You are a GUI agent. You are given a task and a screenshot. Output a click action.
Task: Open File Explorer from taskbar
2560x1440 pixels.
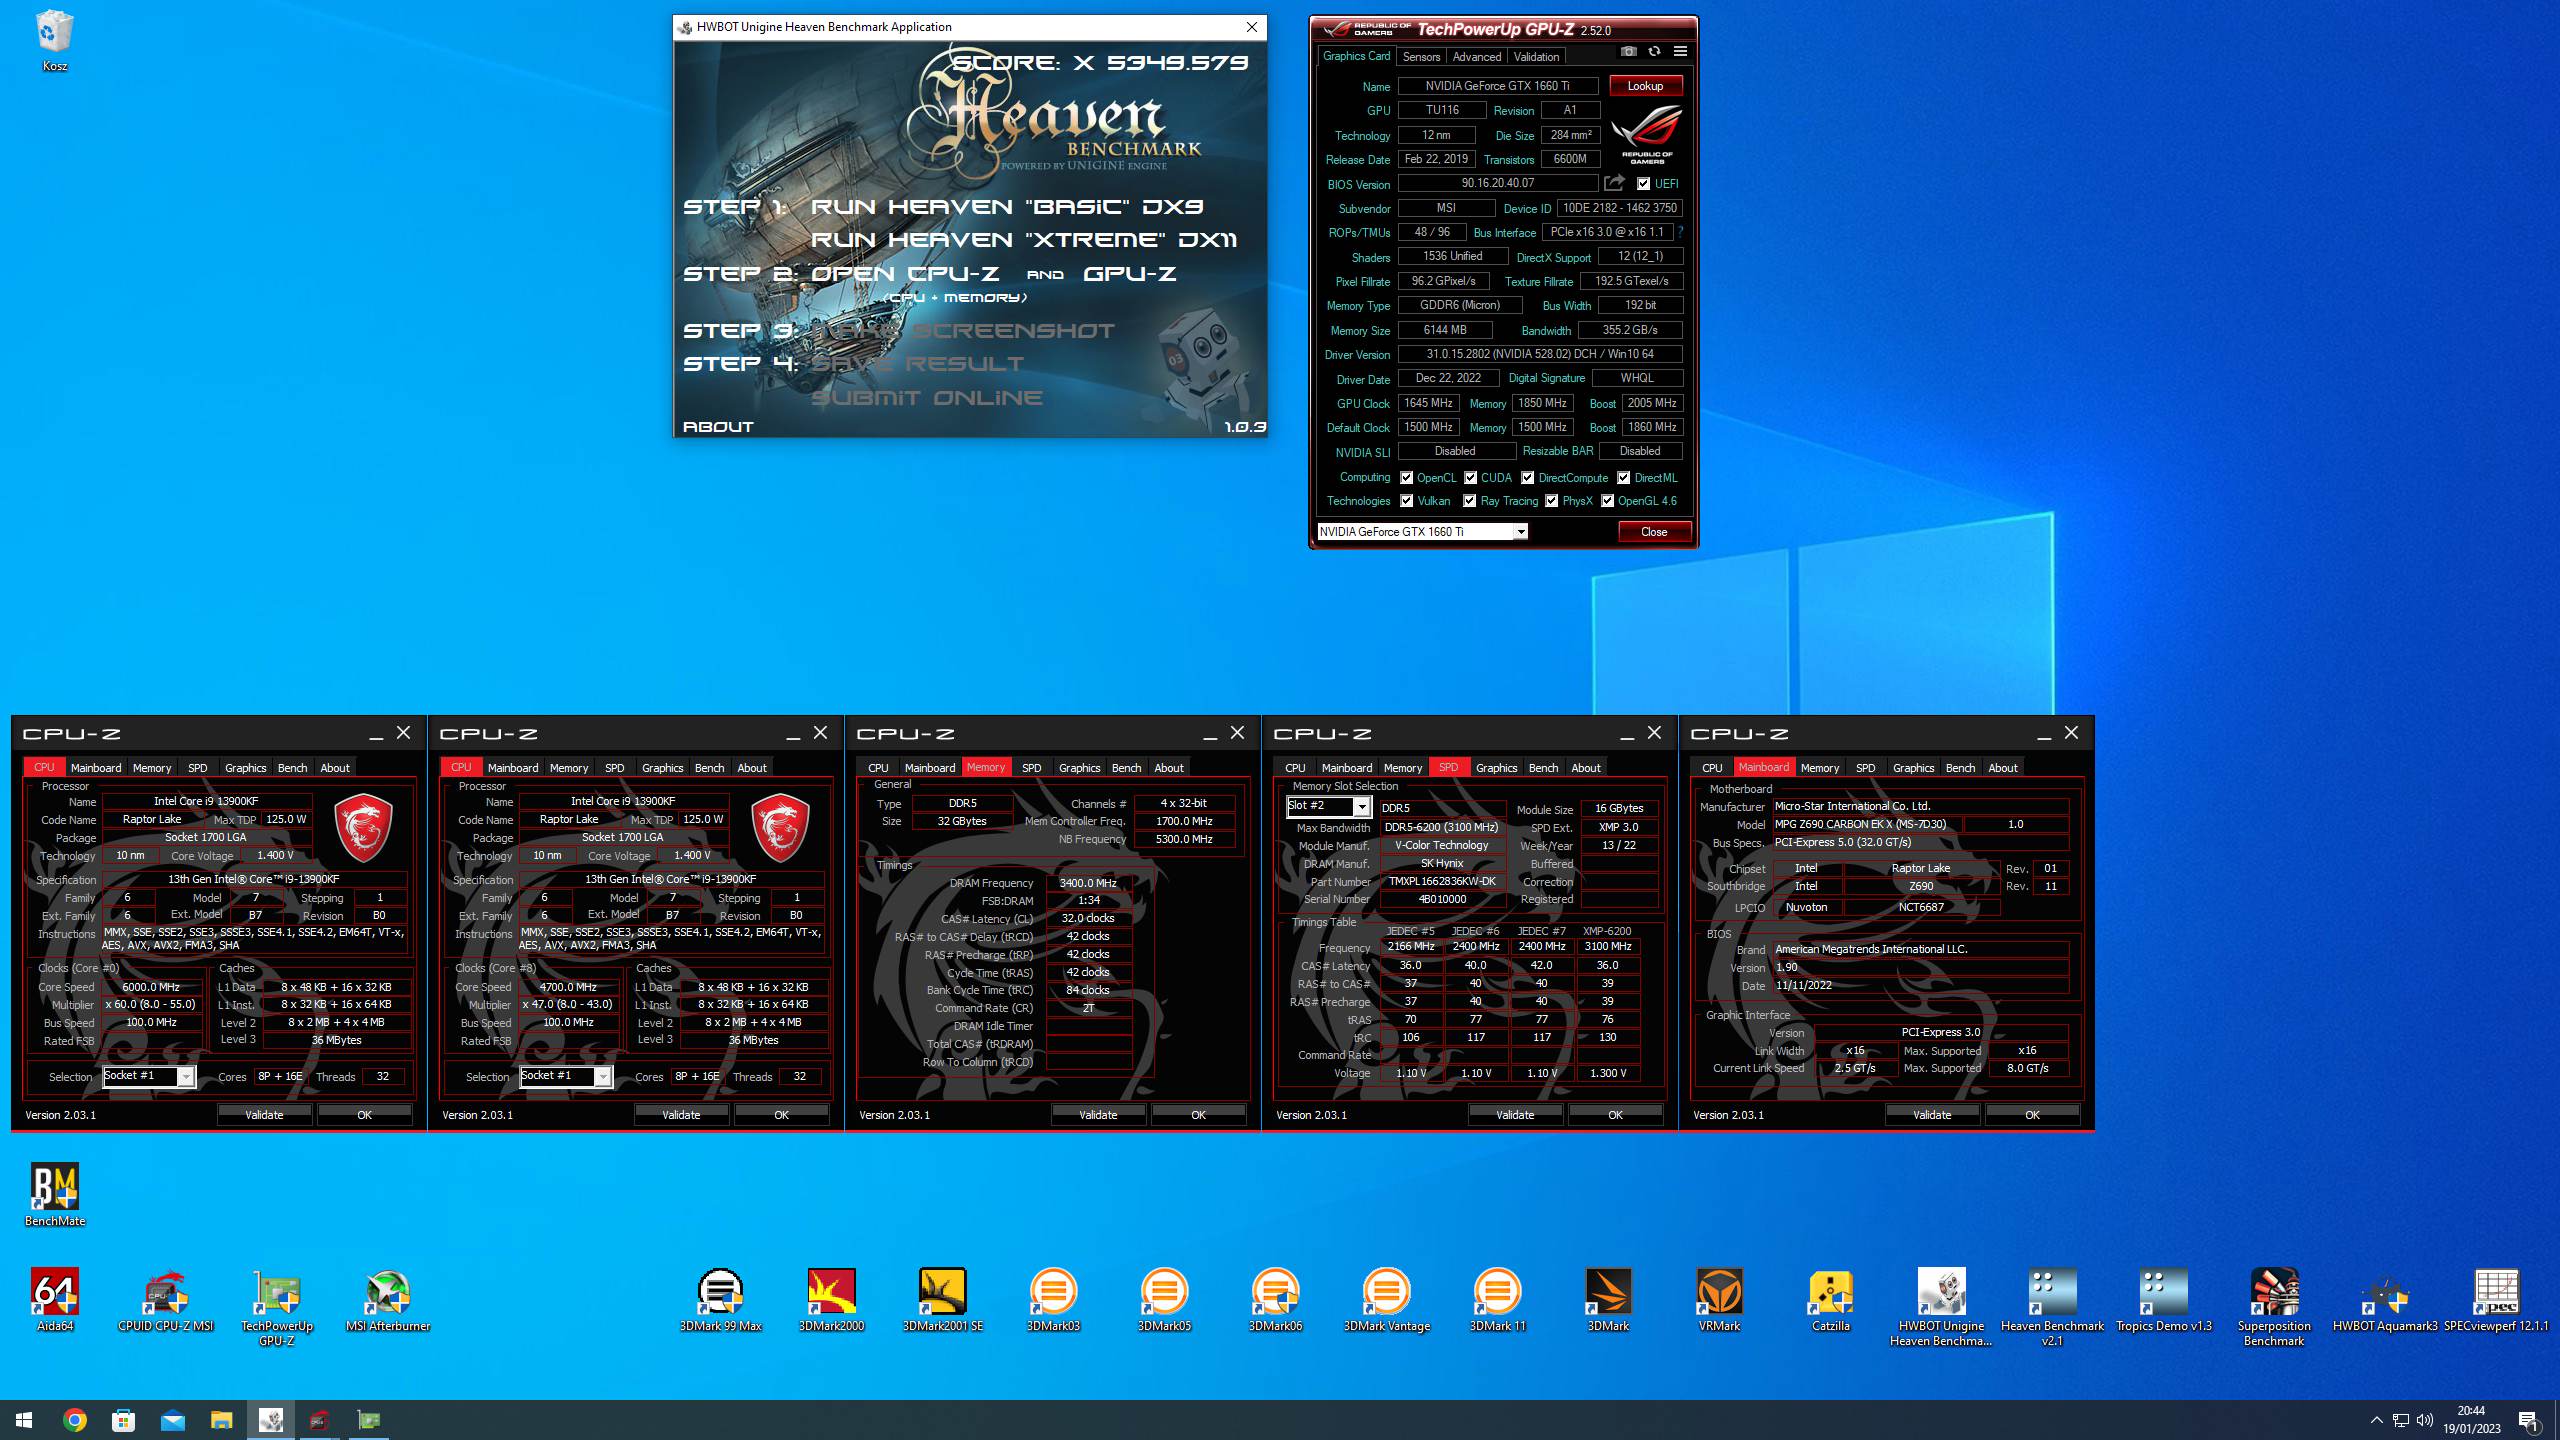[221, 1420]
